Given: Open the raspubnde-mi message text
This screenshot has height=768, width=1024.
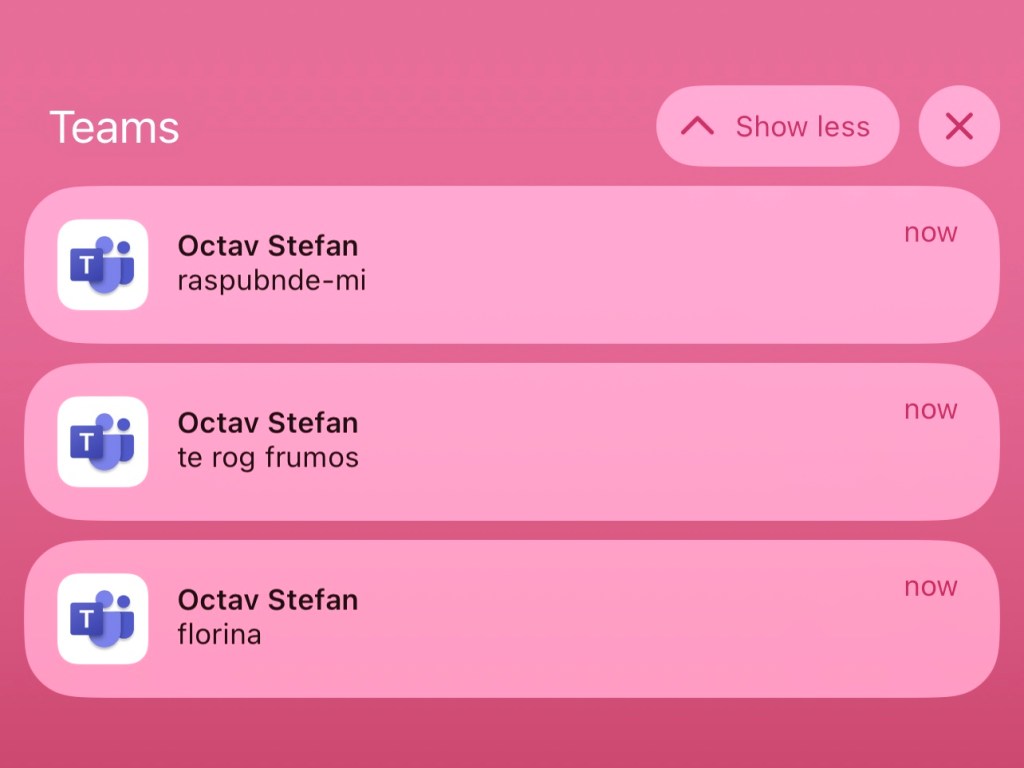Looking at the screenshot, I should 271,281.
